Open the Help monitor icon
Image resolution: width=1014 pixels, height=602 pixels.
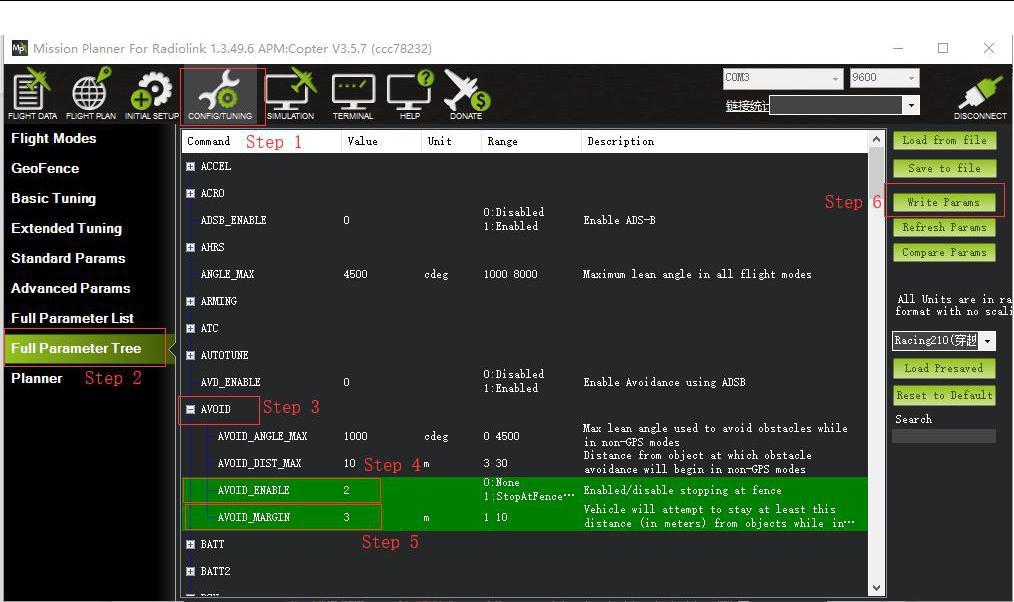click(410, 94)
